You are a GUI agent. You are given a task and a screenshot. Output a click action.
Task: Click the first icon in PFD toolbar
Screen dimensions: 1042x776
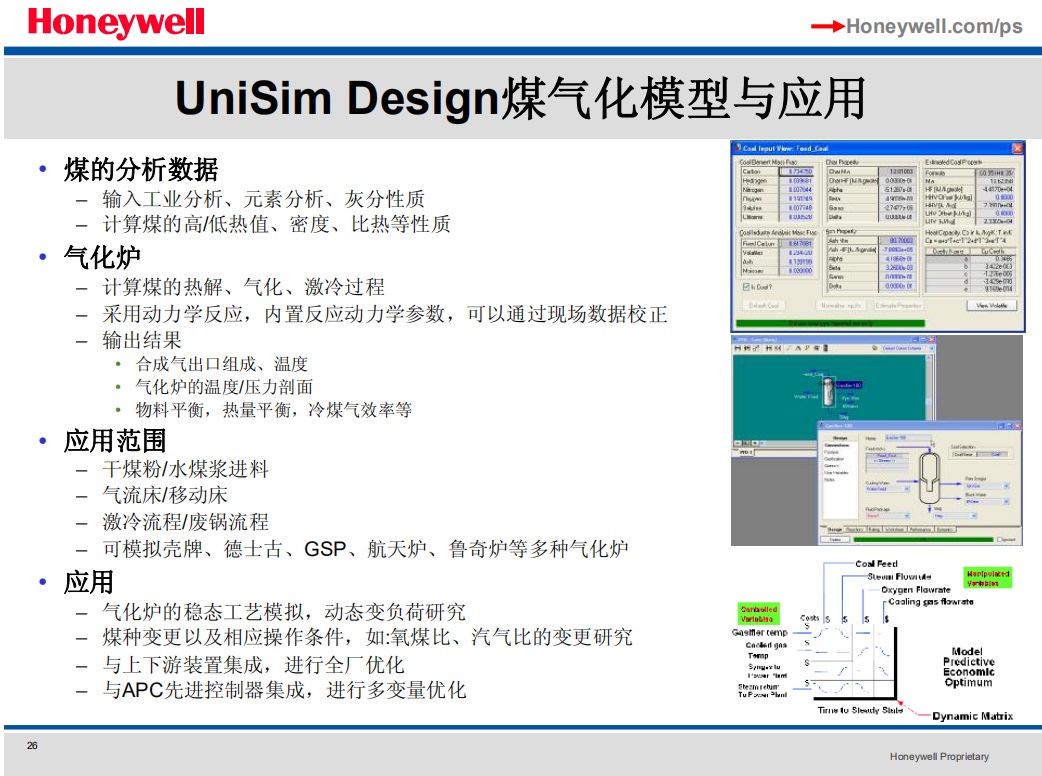click(737, 348)
